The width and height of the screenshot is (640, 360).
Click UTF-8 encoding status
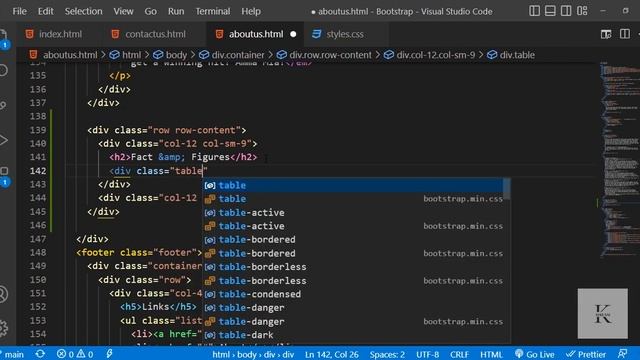click(x=427, y=354)
